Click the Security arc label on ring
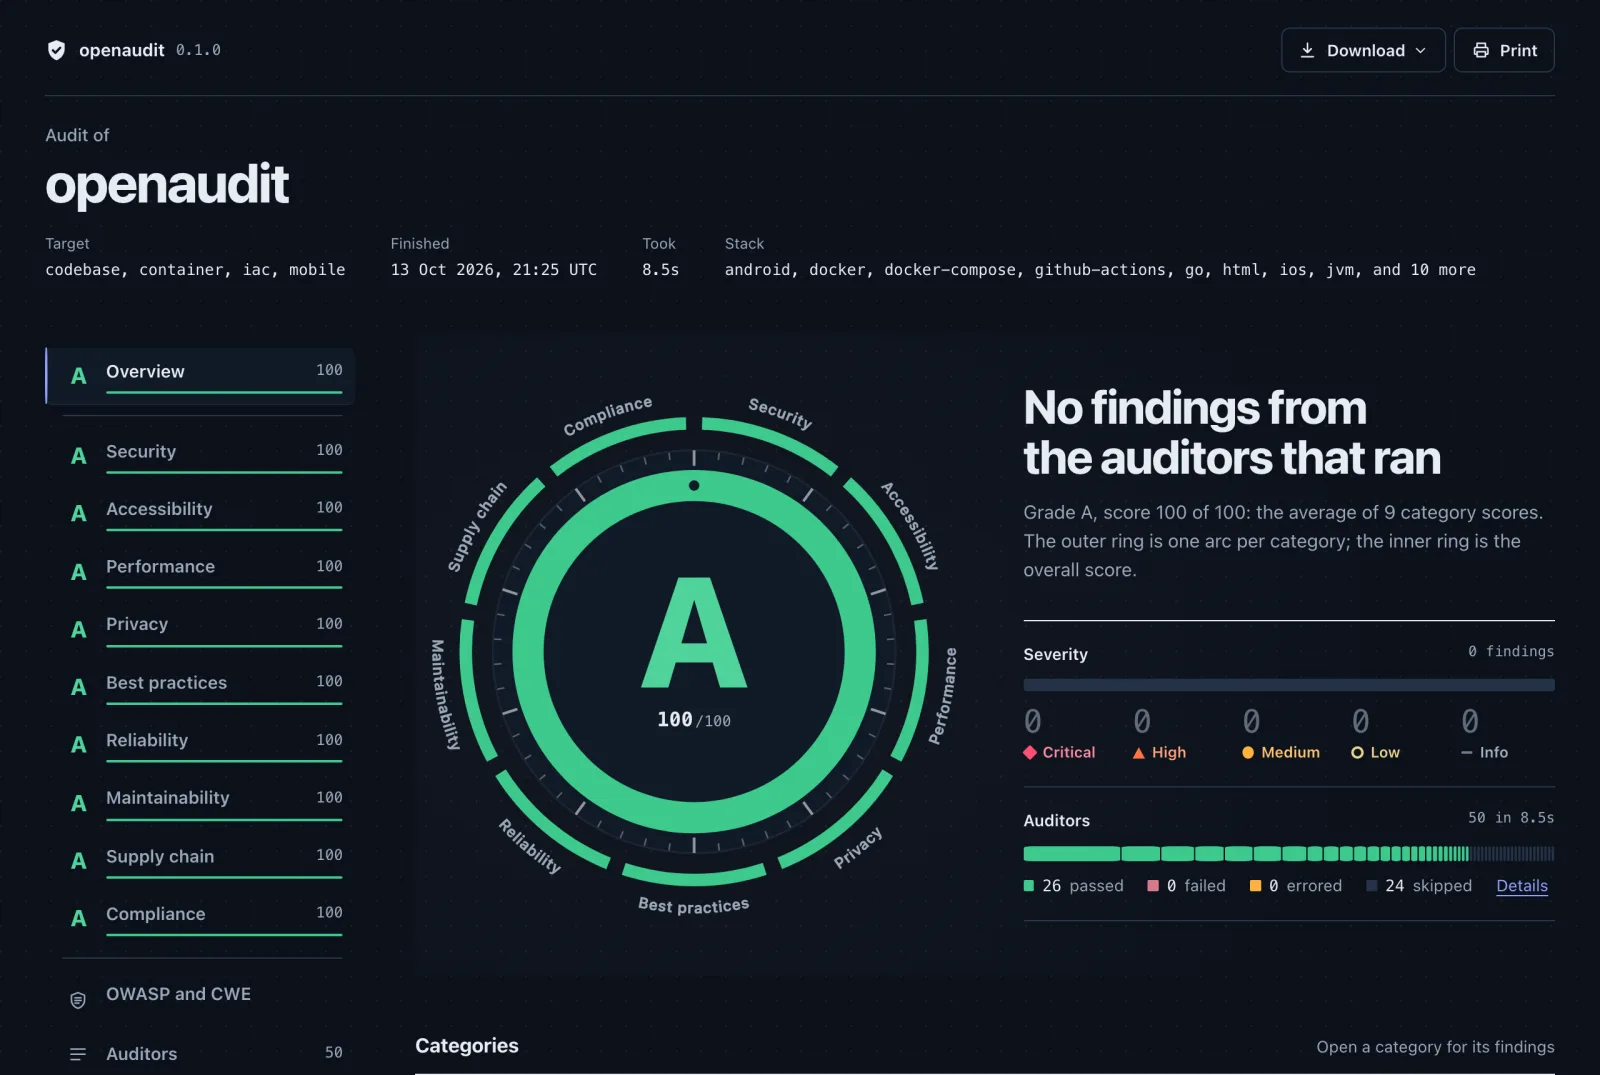The width and height of the screenshot is (1600, 1075). pos(780,413)
